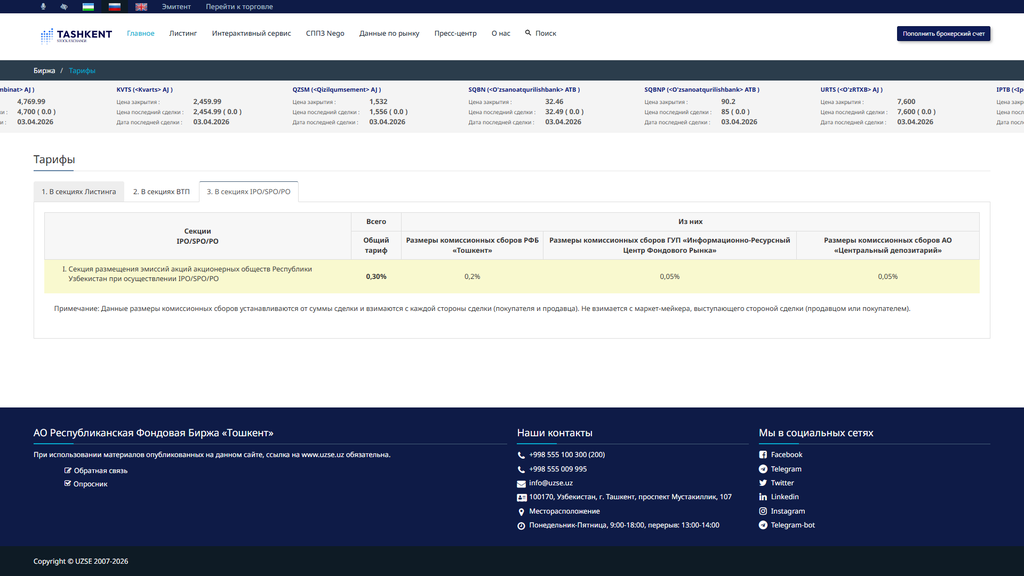Open the О нас menu
The width and height of the screenshot is (1024, 576).
click(x=500, y=33)
